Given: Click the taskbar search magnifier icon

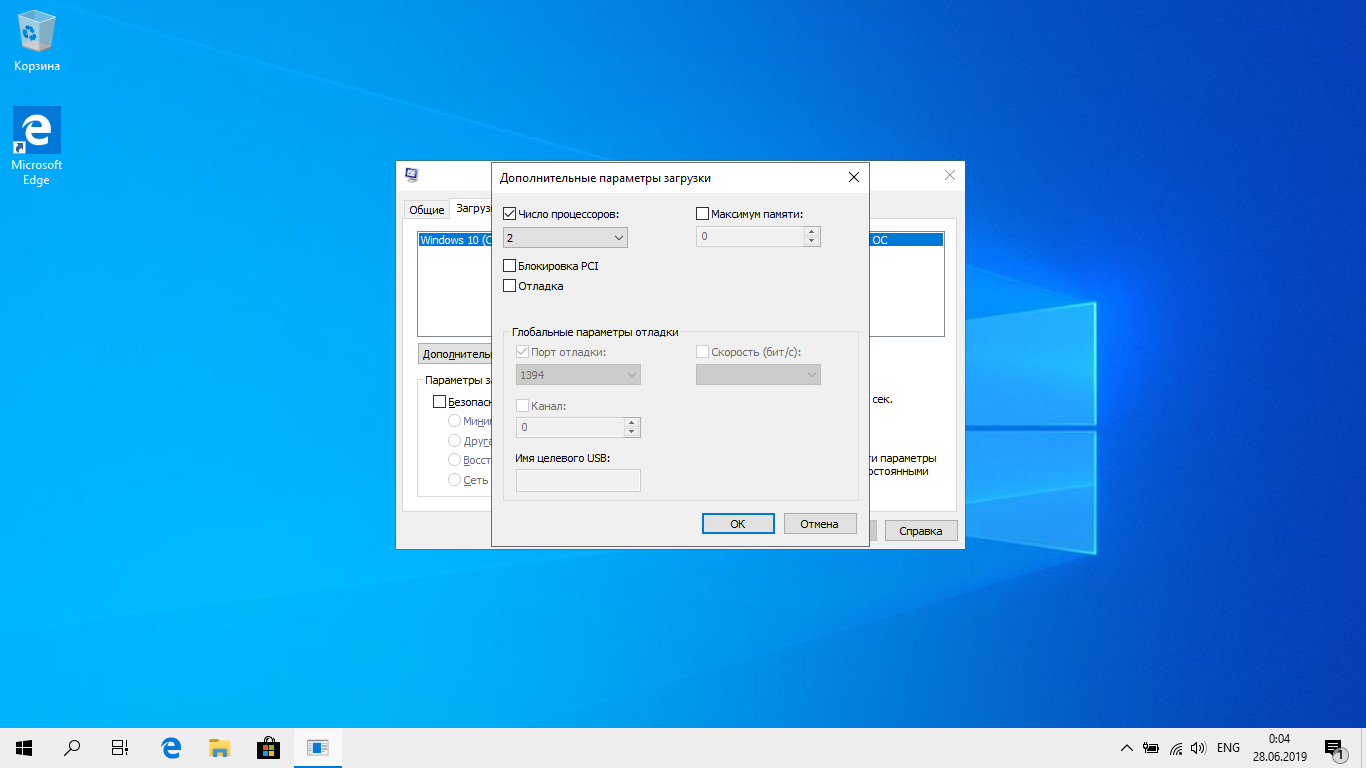Looking at the screenshot, I should 72,747.
